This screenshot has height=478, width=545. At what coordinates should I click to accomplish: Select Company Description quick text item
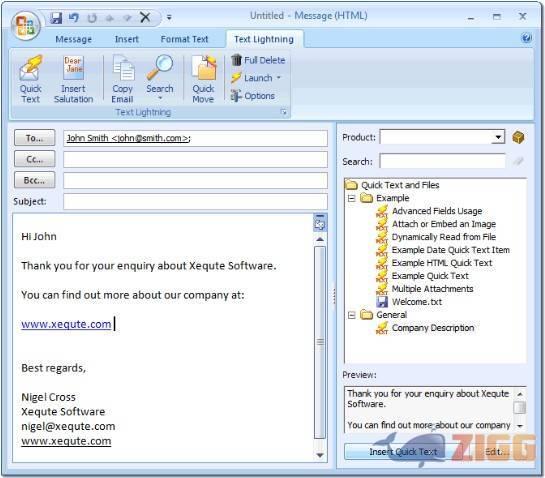point(433,328)
